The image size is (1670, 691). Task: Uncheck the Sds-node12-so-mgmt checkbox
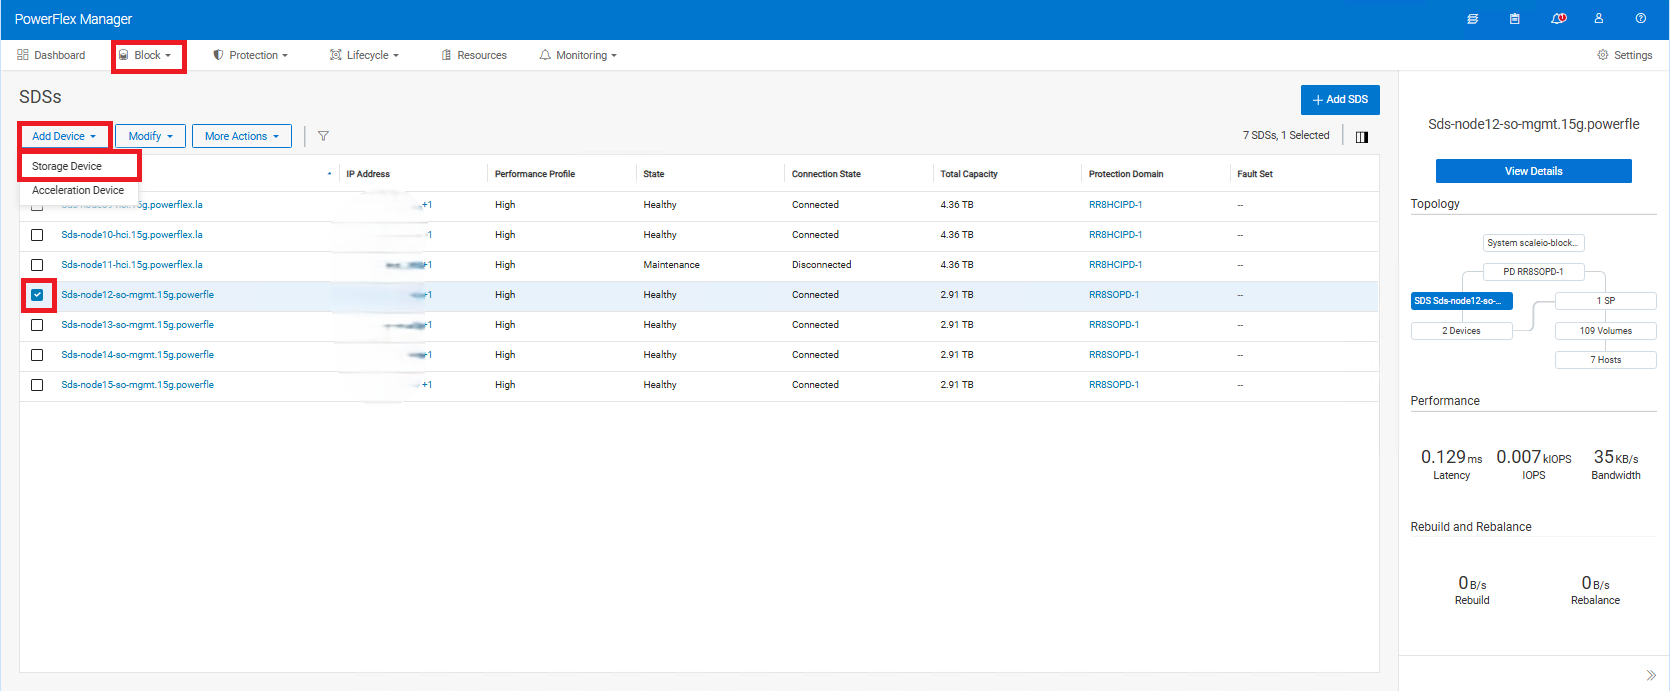[x=37, y=295]
